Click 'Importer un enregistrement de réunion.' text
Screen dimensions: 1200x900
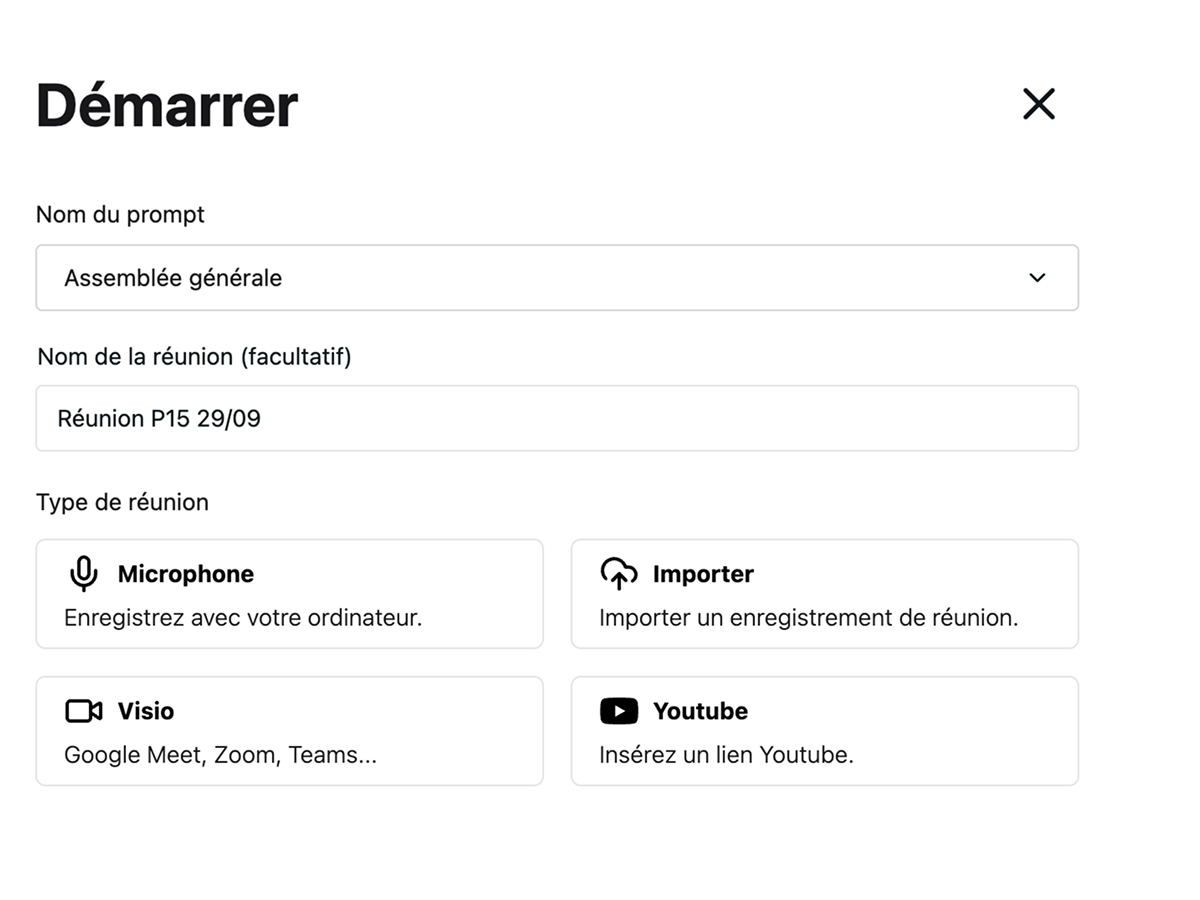click(x=808, y=618)
